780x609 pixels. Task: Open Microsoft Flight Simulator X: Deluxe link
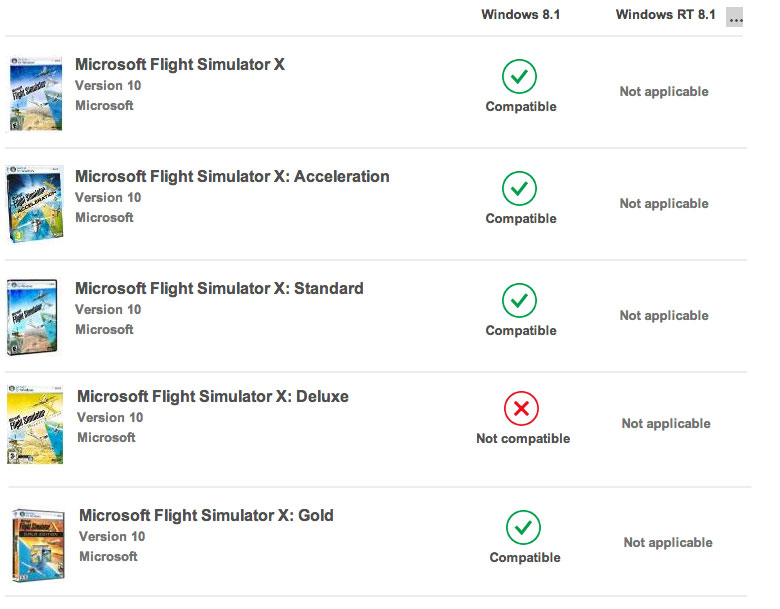[x=212, y=397]
